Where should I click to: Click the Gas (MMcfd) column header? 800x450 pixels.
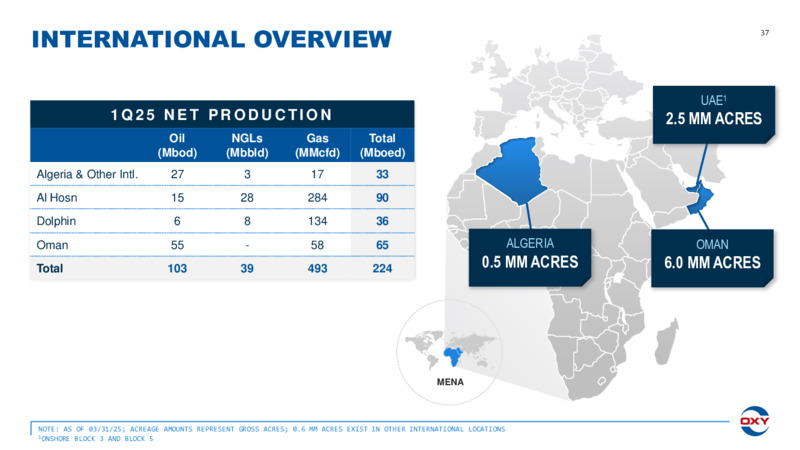tap(317, 145)
